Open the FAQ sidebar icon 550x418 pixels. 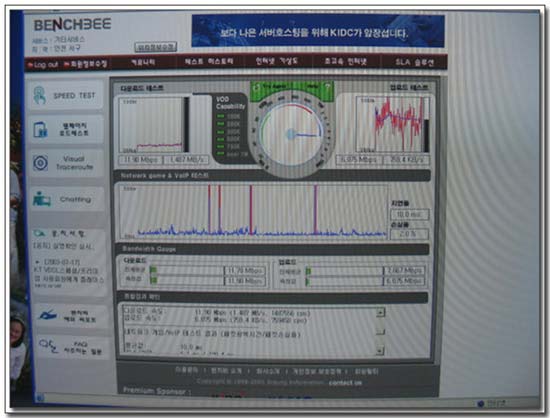[48, 346]
